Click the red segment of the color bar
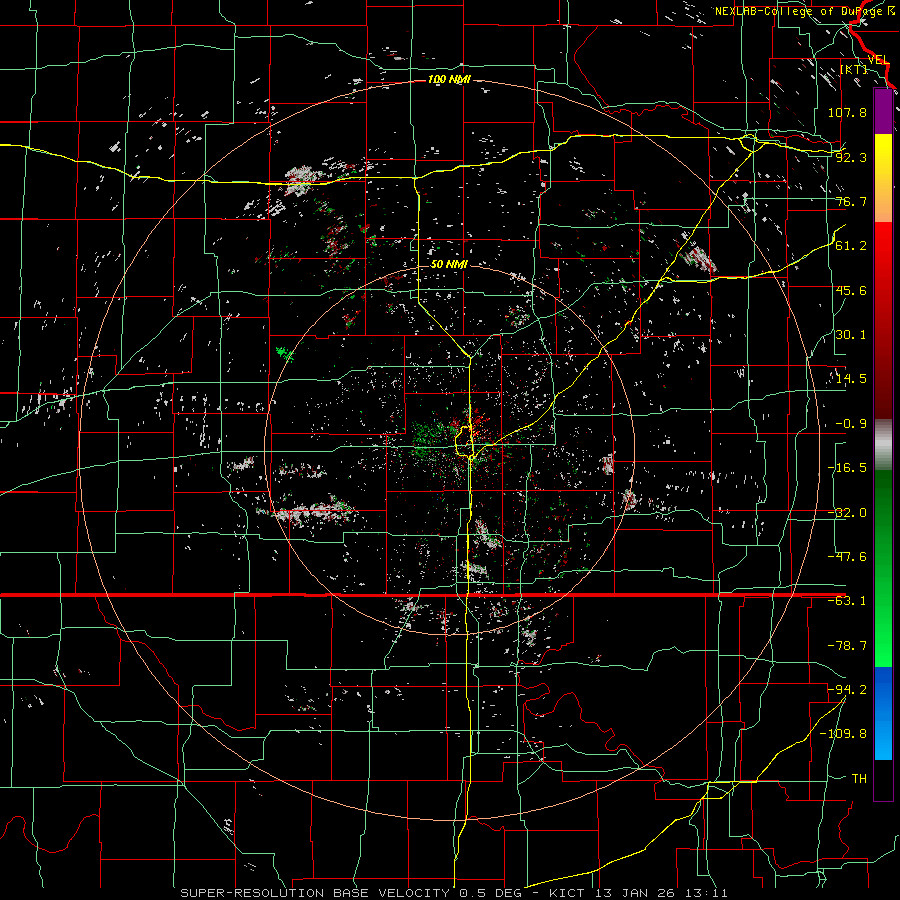The height and width of the screenshot is (900, 900). click(x=883, y=320)
